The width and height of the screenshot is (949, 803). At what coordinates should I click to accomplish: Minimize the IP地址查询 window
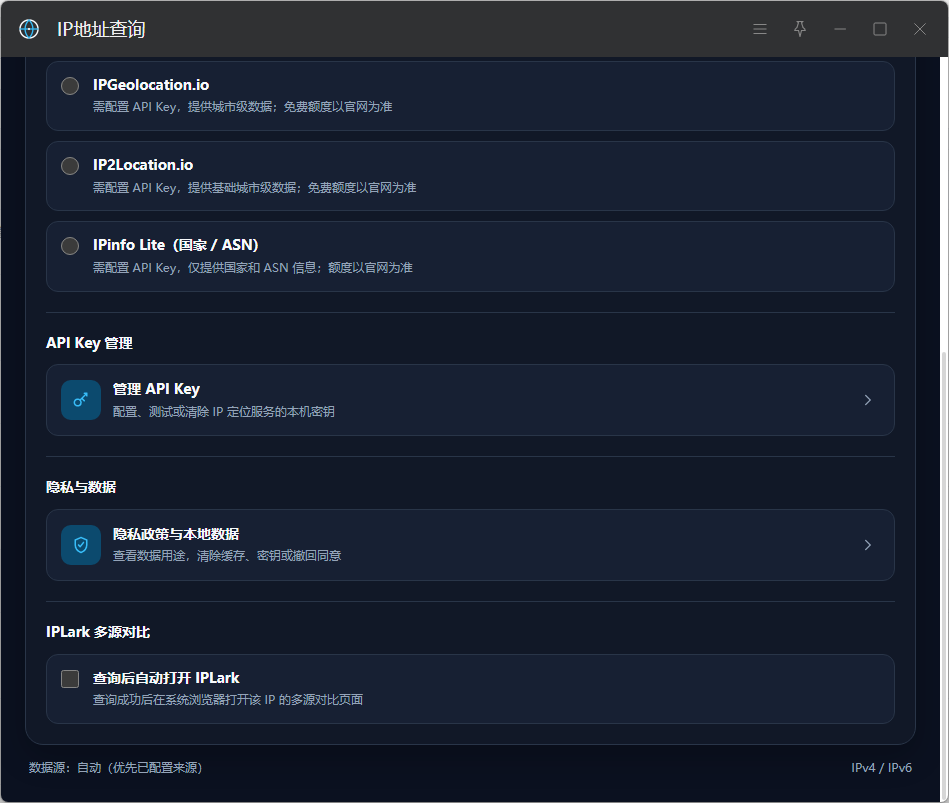coord(840,29)
